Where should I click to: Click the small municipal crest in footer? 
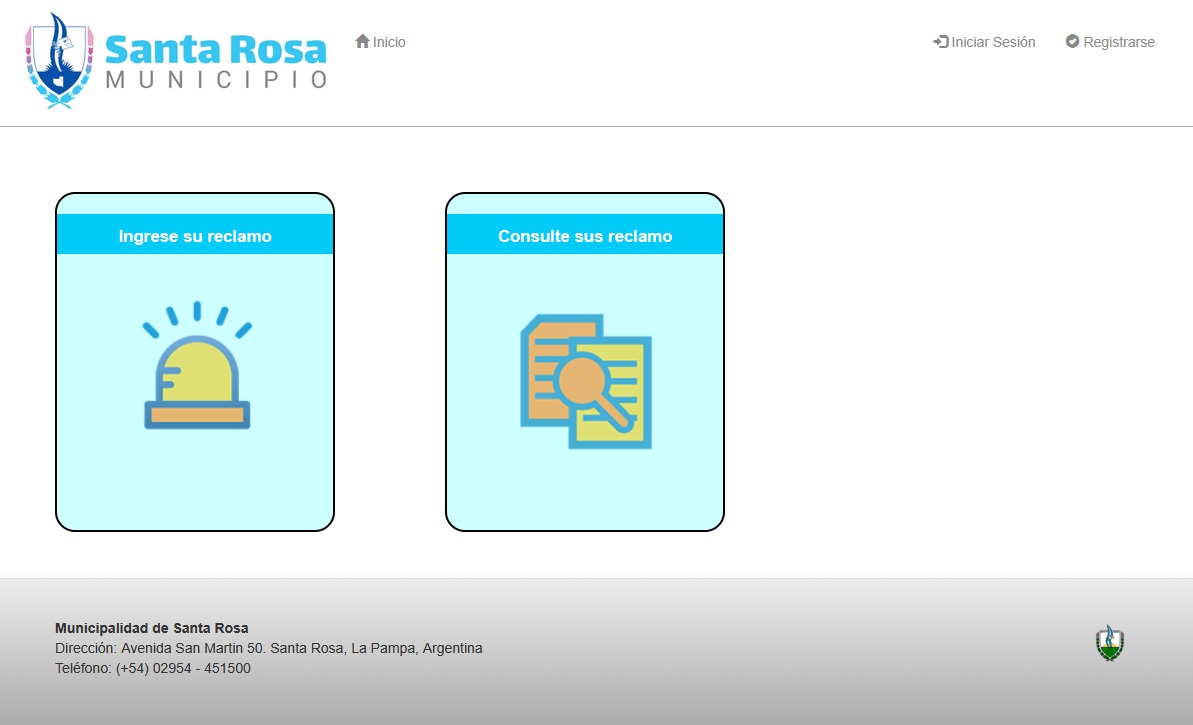[x=1109, y=643]
